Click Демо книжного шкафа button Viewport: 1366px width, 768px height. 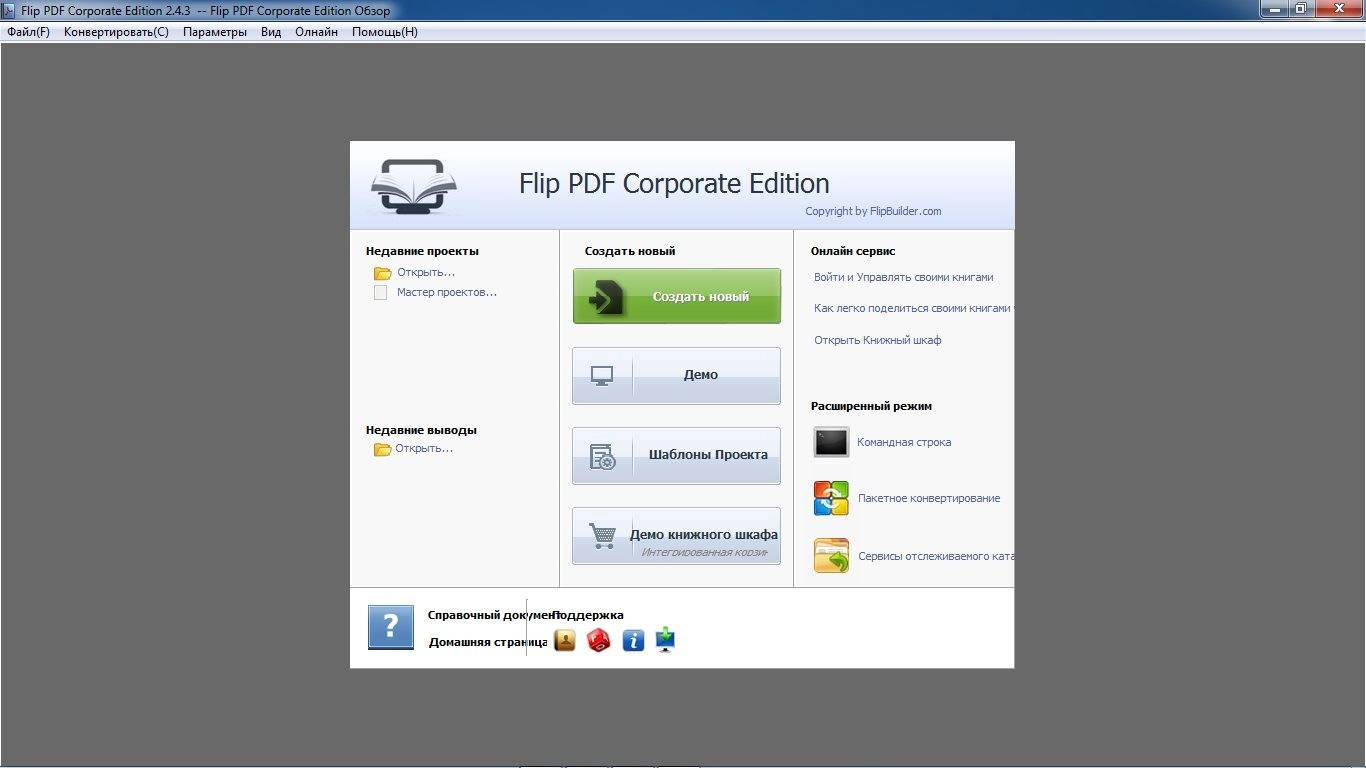tap(676, 536)
